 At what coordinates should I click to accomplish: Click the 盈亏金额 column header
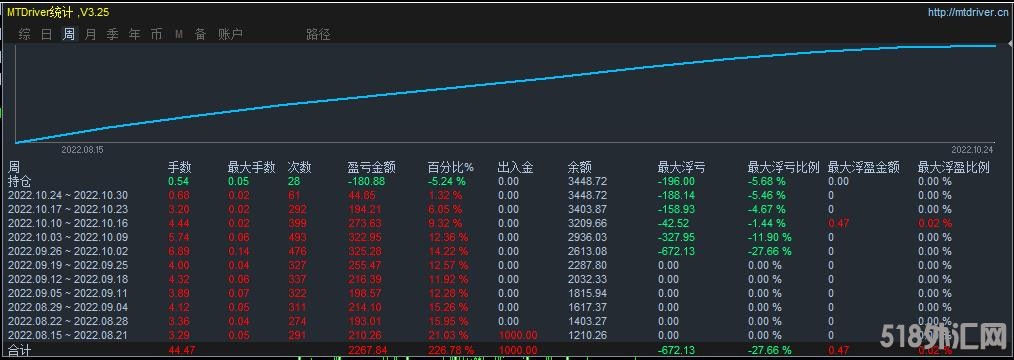[x=371, y=167]
